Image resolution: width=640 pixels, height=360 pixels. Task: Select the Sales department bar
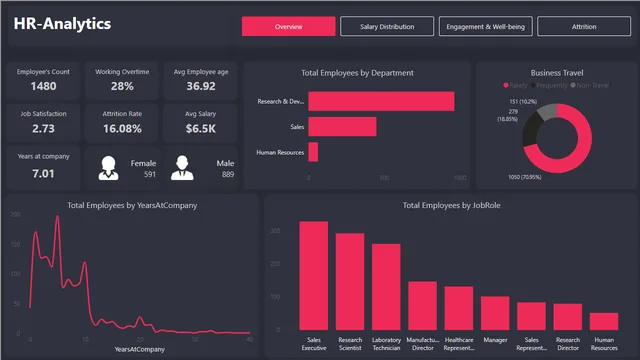point(342,127)
